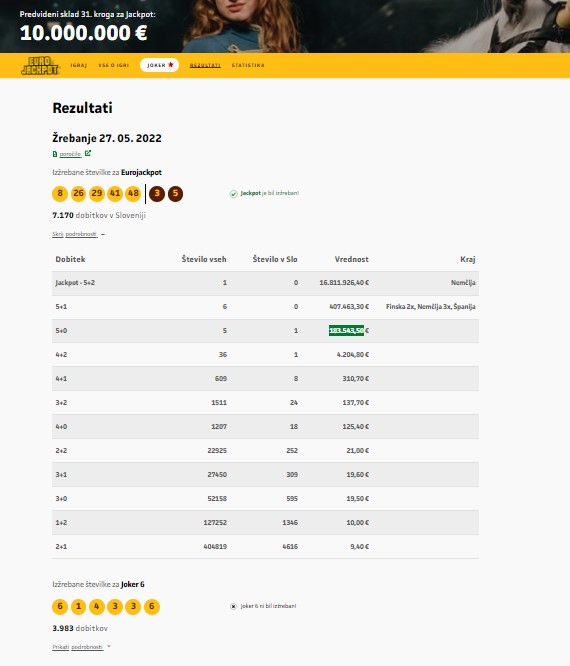Click the Vrednost column header
Viewport: 570px width, 666px height.
pyautogui.click(x=352, y=259)
